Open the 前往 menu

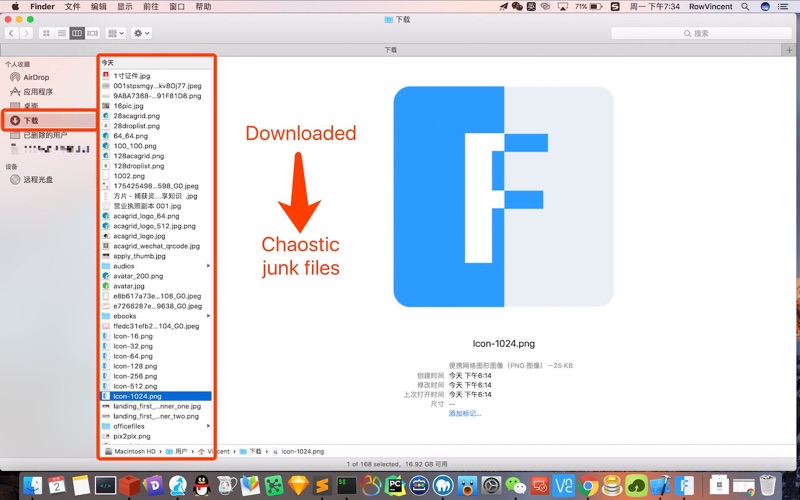click(x=151, y=7)
